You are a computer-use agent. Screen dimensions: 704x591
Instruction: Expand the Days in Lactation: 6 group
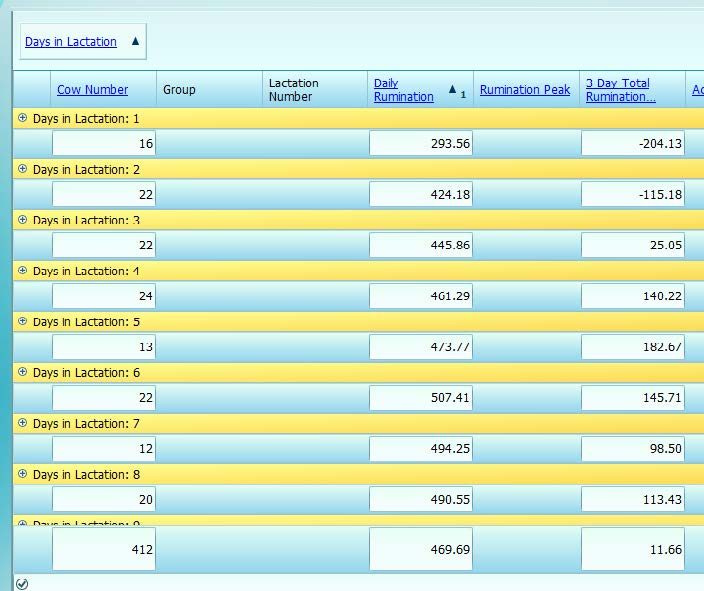(22, 372)
